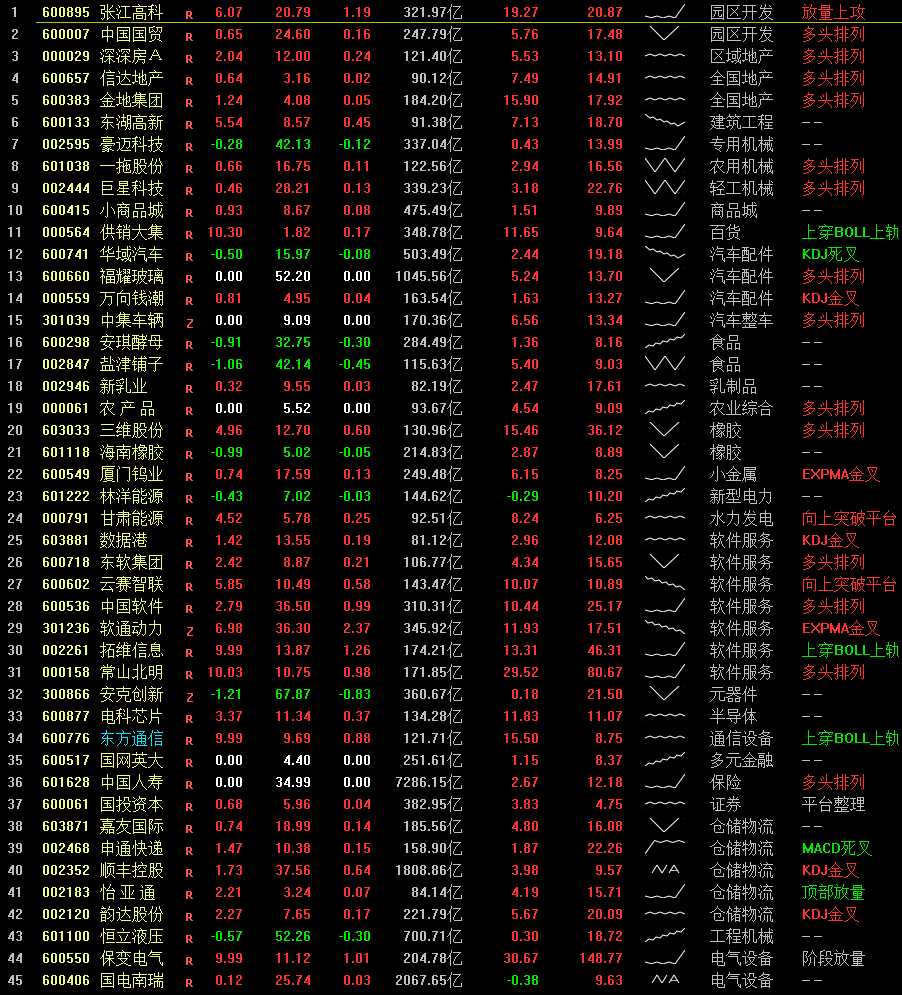Select stock row 张江高科
902x995 pixels.
[x=451, y=12]
